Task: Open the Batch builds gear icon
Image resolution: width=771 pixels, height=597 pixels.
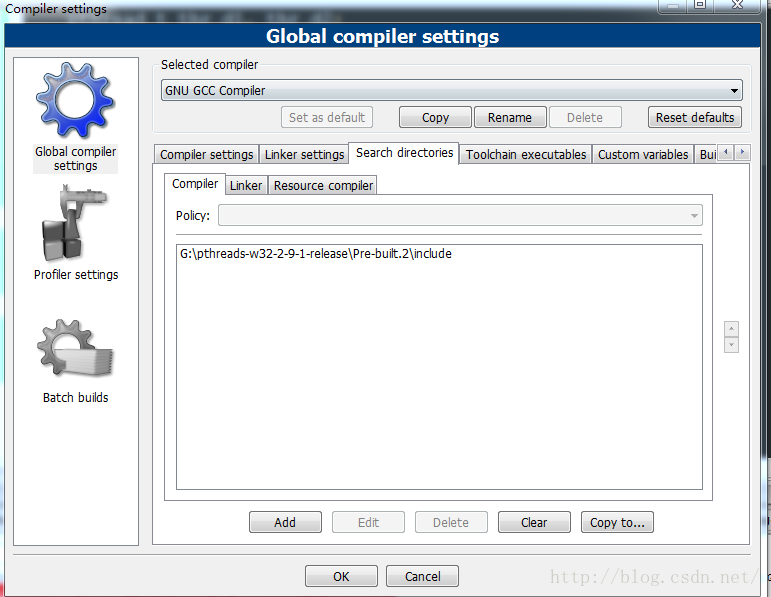Action: tap(75, 348)
